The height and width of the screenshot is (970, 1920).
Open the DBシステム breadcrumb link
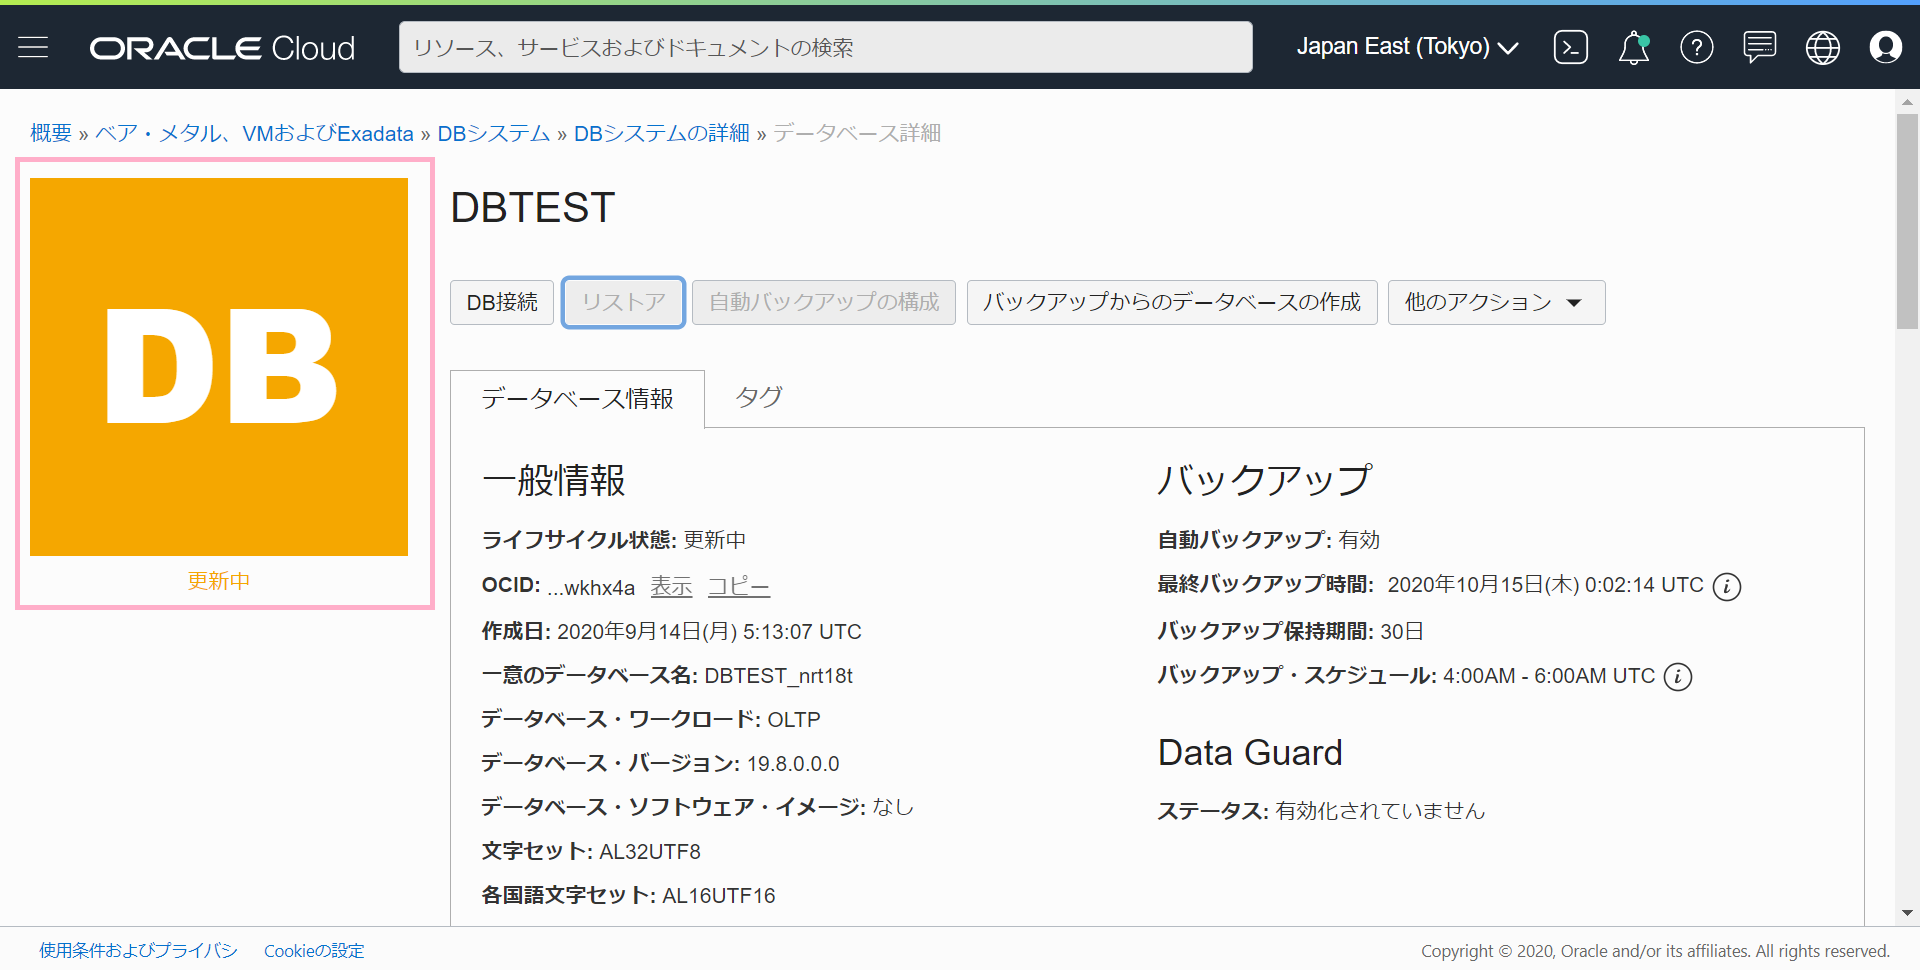(494, 133)
